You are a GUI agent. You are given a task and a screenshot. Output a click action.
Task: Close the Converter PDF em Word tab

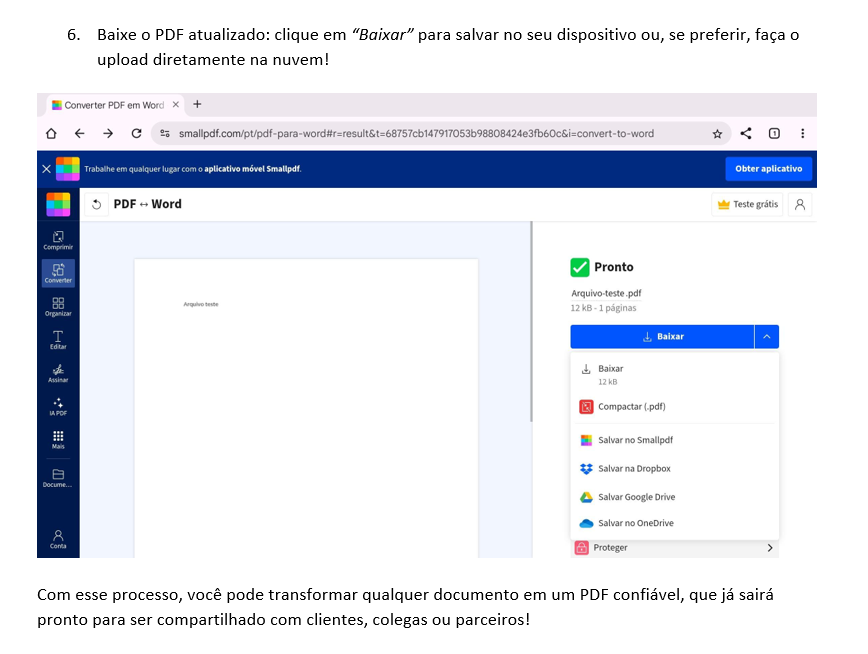(x=176, y=104)
